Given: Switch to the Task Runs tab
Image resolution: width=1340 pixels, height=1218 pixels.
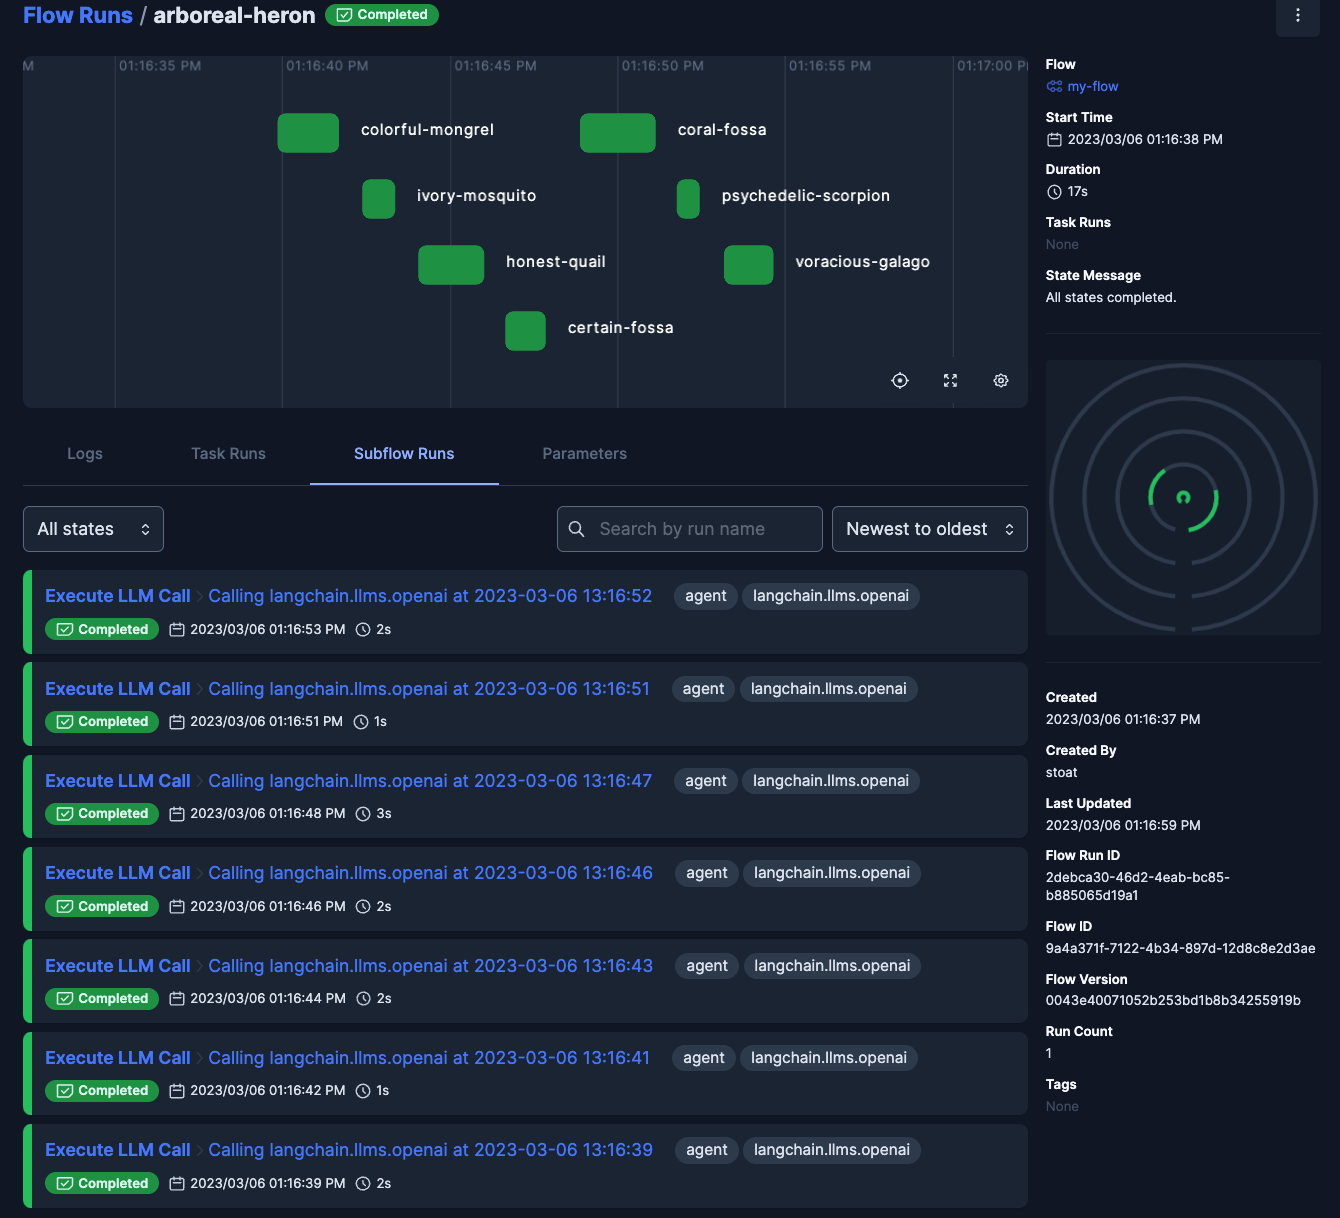Looking at the screenshot, I should [x=228, y=453].
